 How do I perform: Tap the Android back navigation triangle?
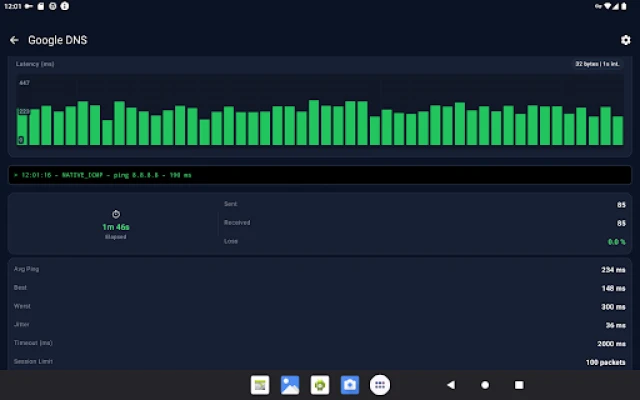(451, 385)
